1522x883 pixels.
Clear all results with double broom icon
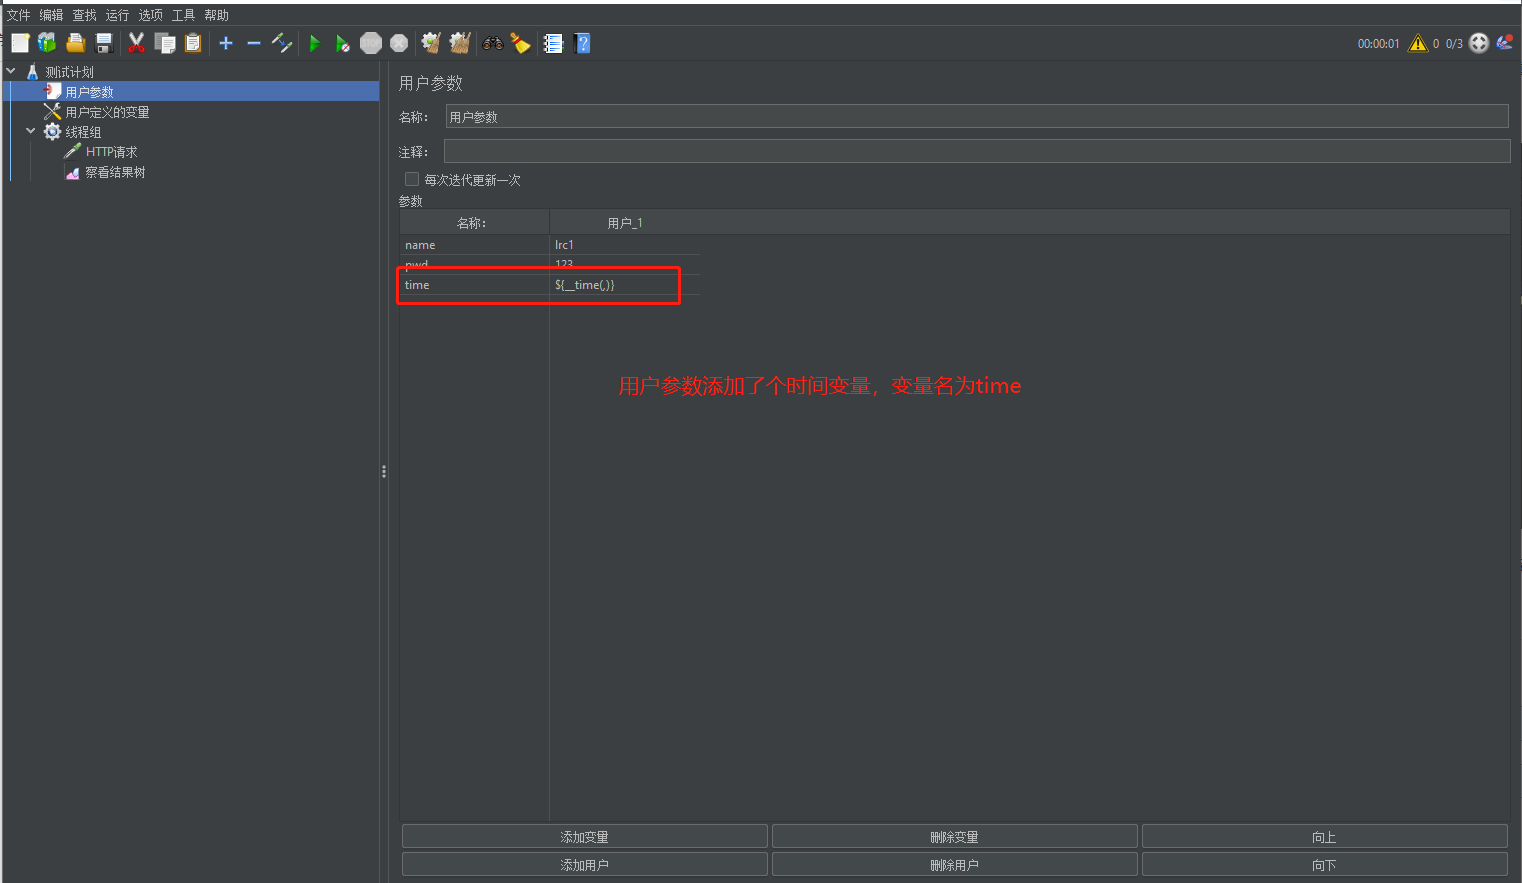tap(460, 43)
